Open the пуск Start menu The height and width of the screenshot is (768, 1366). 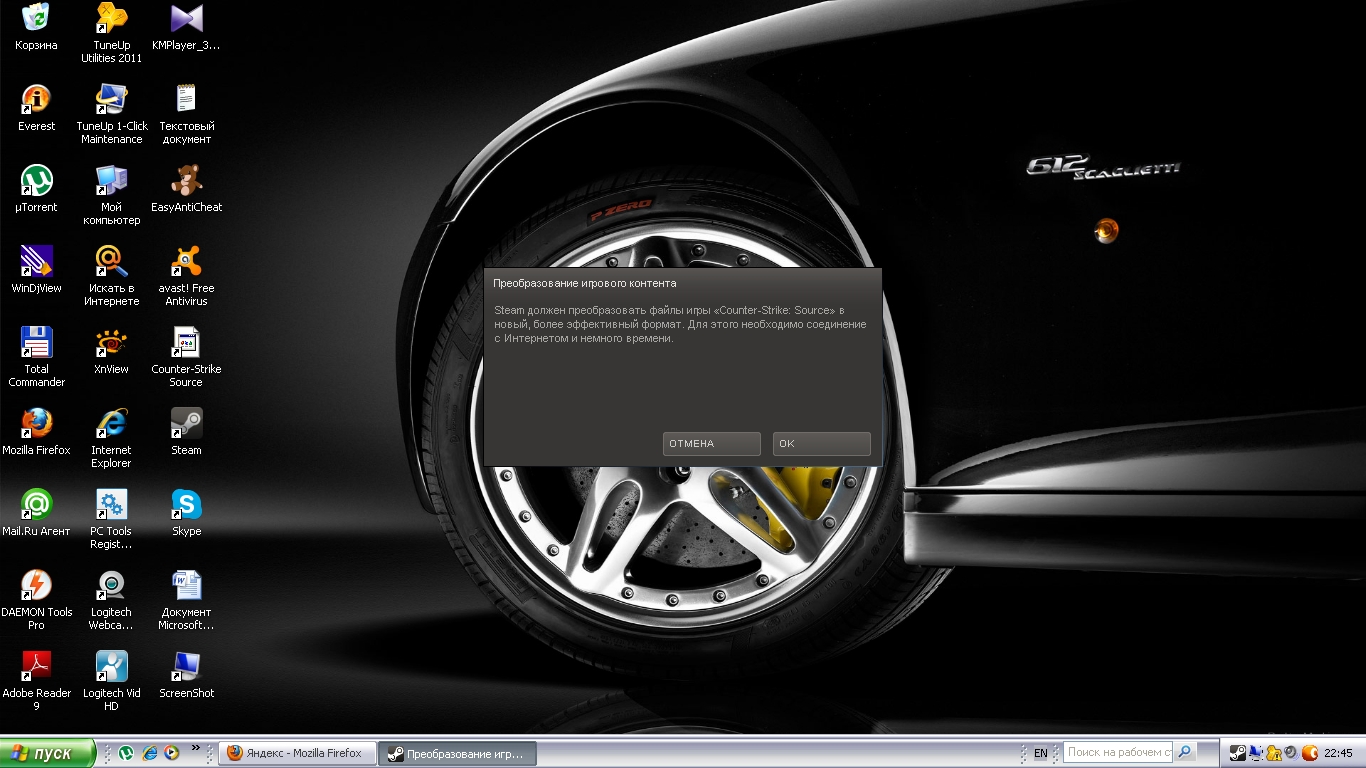coord(48,753)
